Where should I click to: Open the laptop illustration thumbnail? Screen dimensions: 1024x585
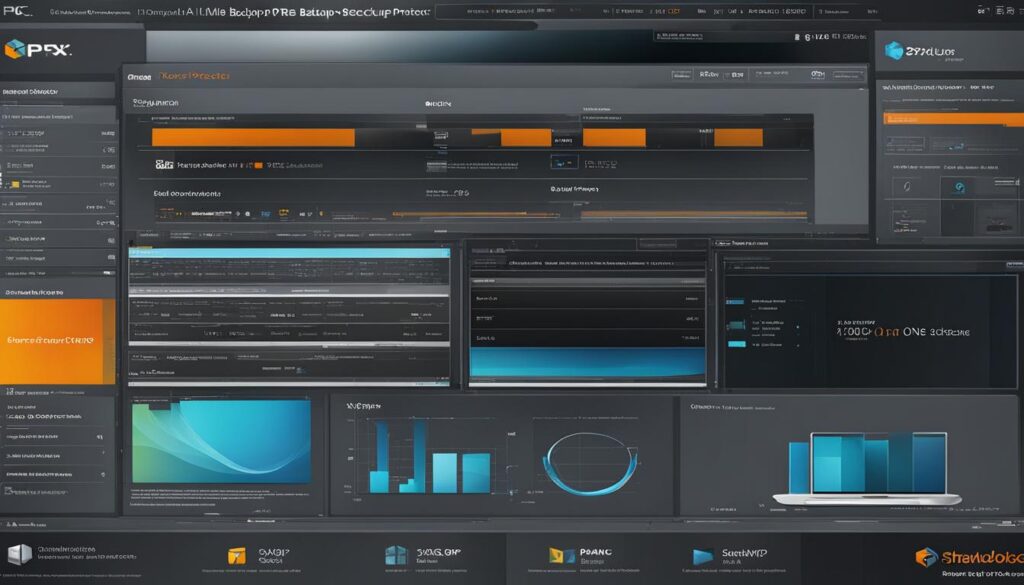pos(869,470)
